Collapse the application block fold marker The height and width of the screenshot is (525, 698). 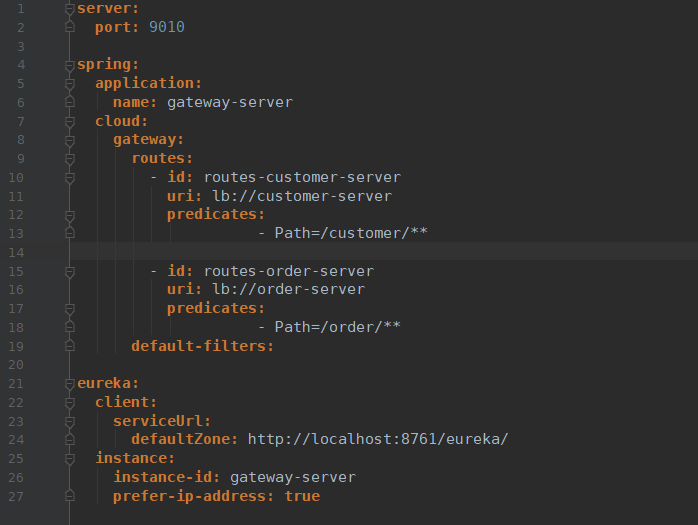pyautogui.click(x=69, y=84)
